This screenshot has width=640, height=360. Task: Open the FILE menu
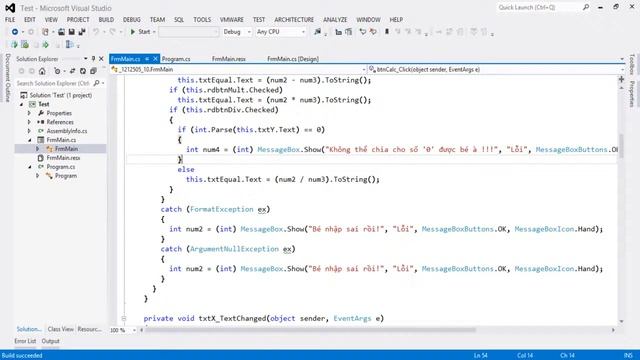[x=10, y=20]
